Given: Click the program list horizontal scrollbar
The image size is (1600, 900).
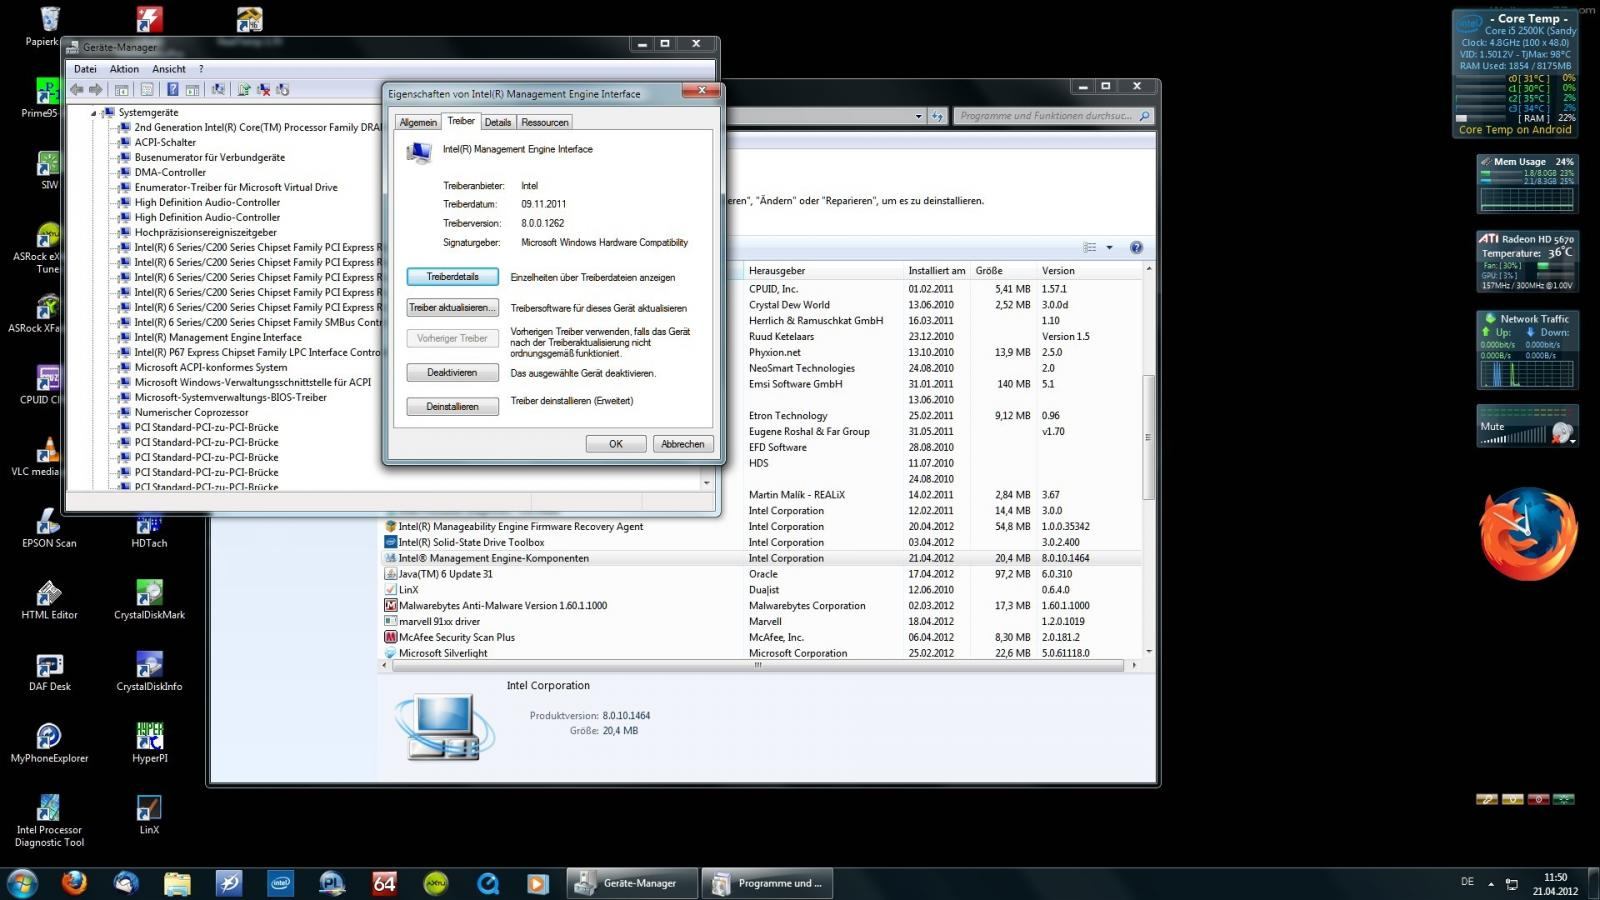Looking at the screenshot, I should pos(757,665).
